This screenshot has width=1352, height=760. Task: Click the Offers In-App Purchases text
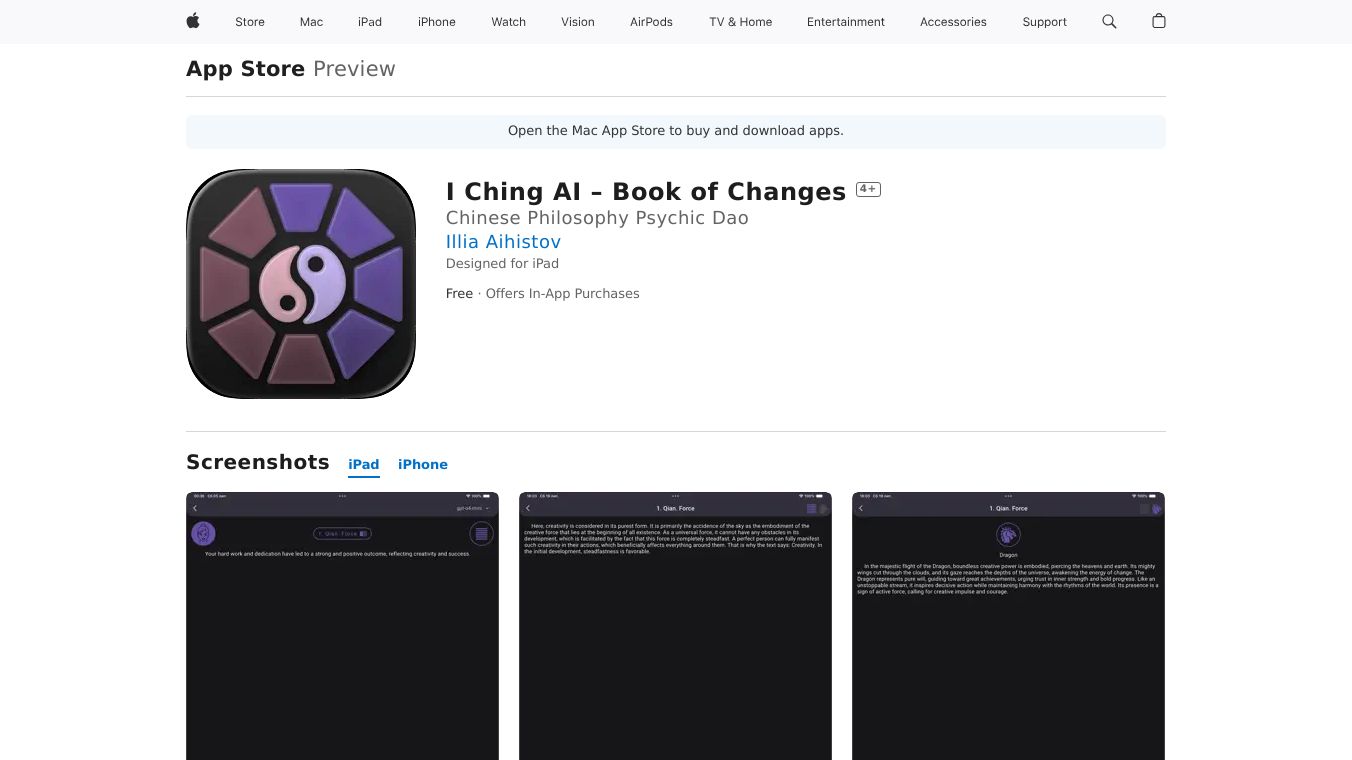[x=562, y=294]
